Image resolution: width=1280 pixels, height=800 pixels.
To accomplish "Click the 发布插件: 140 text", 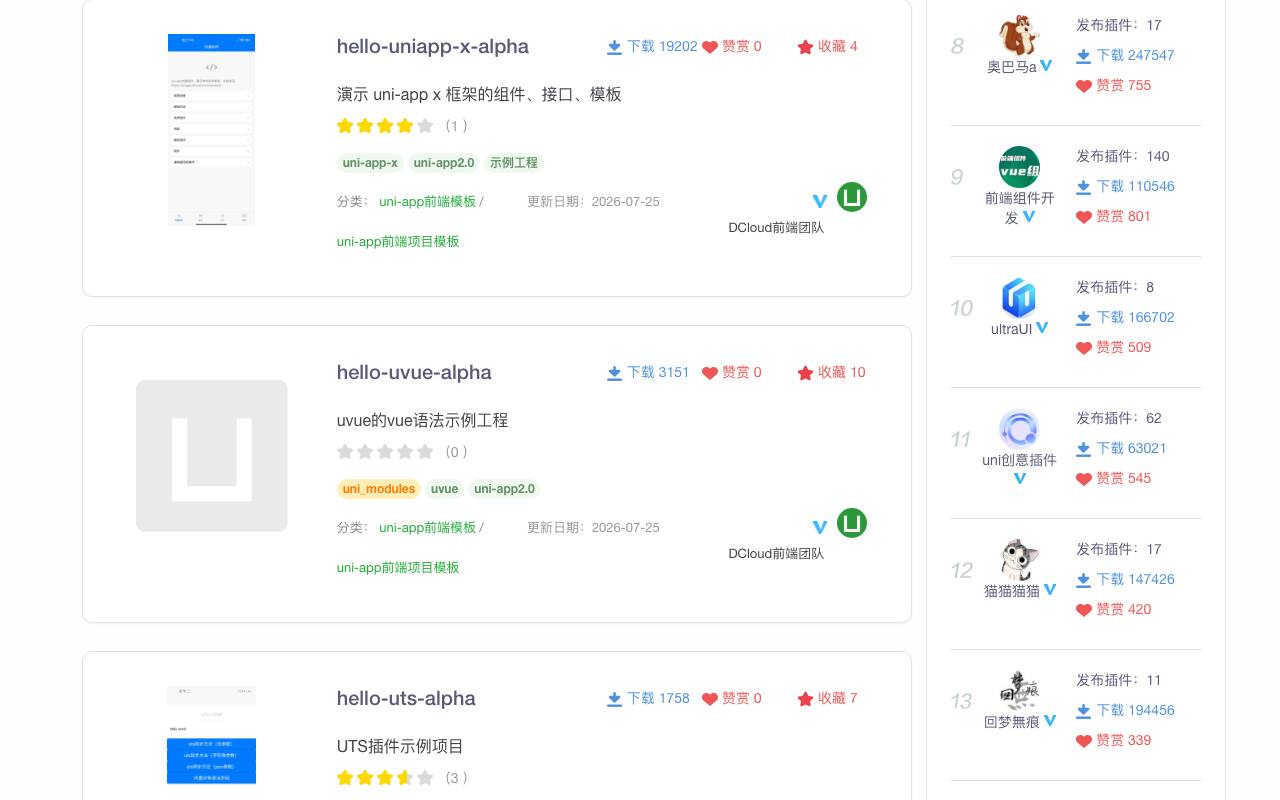I will 1123,156.
